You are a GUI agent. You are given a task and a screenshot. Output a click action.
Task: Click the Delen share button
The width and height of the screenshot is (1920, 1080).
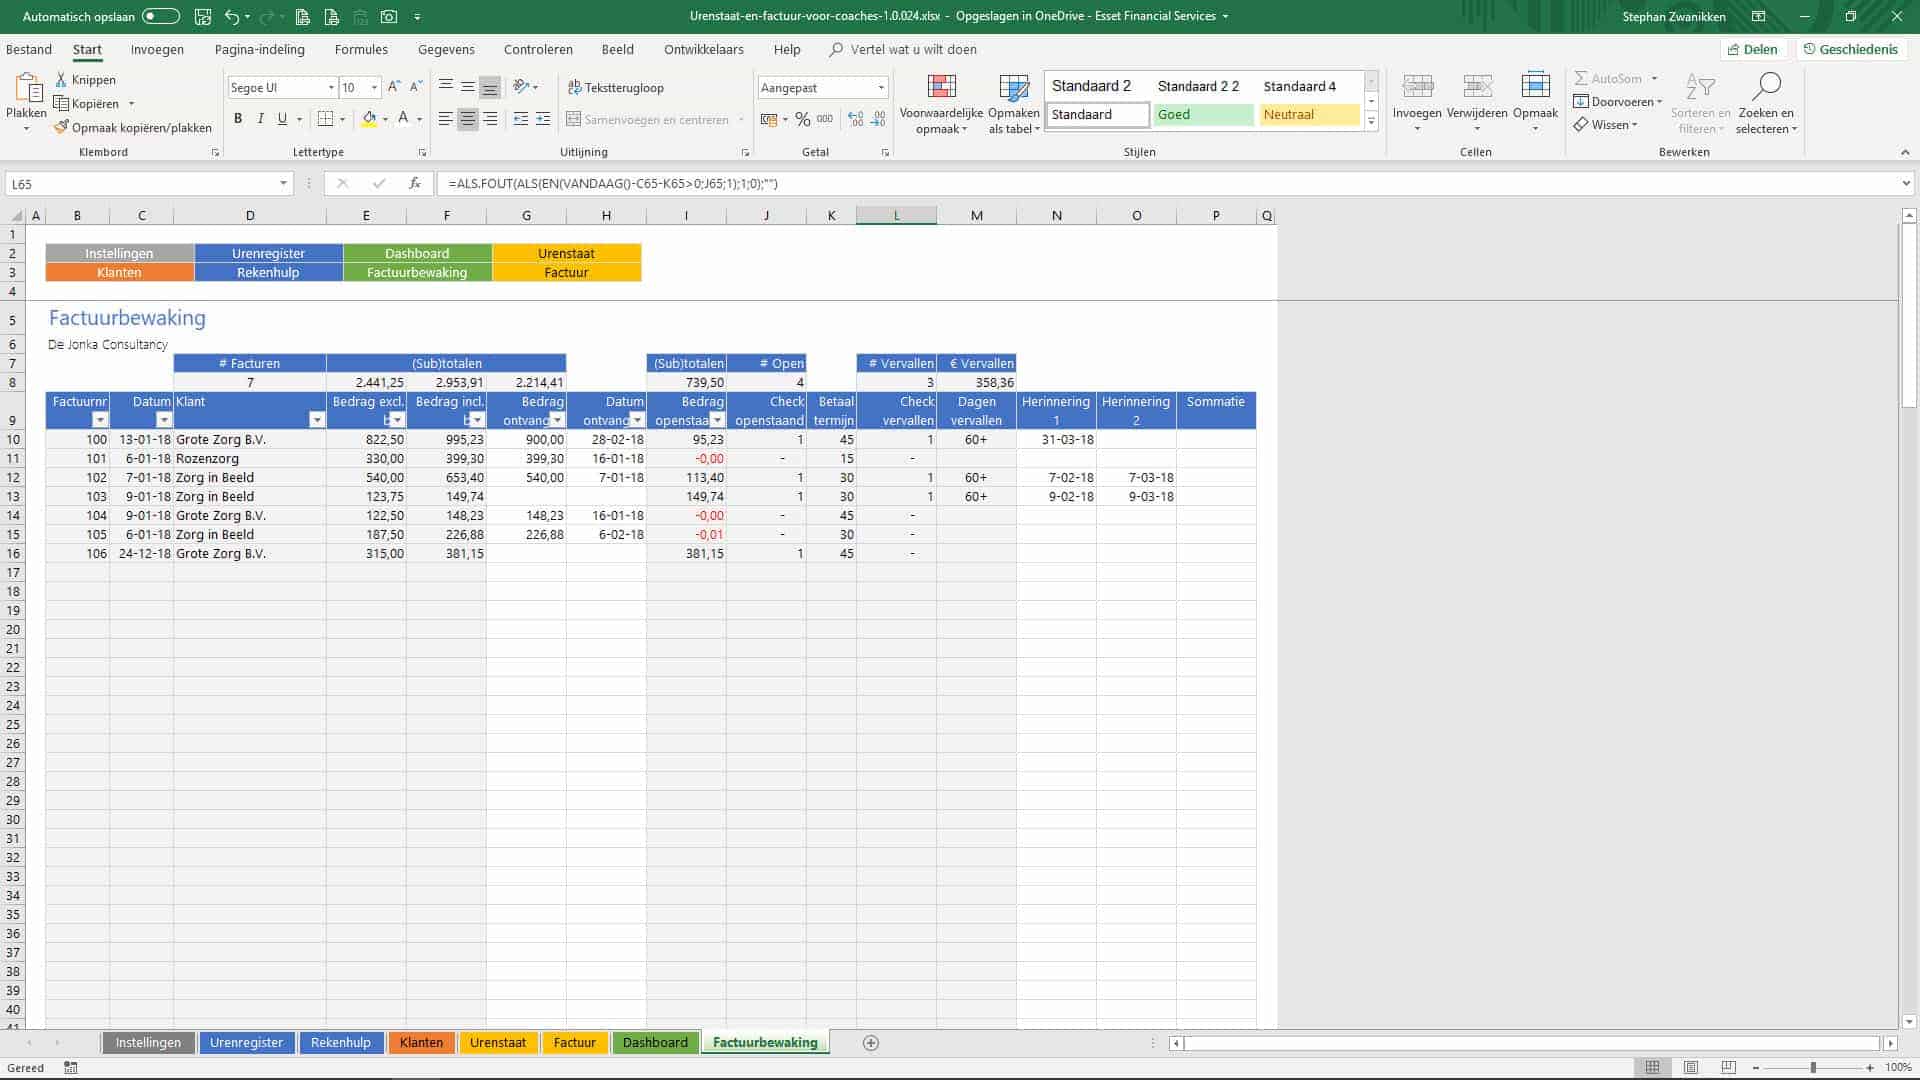(x=1752, y=49)
